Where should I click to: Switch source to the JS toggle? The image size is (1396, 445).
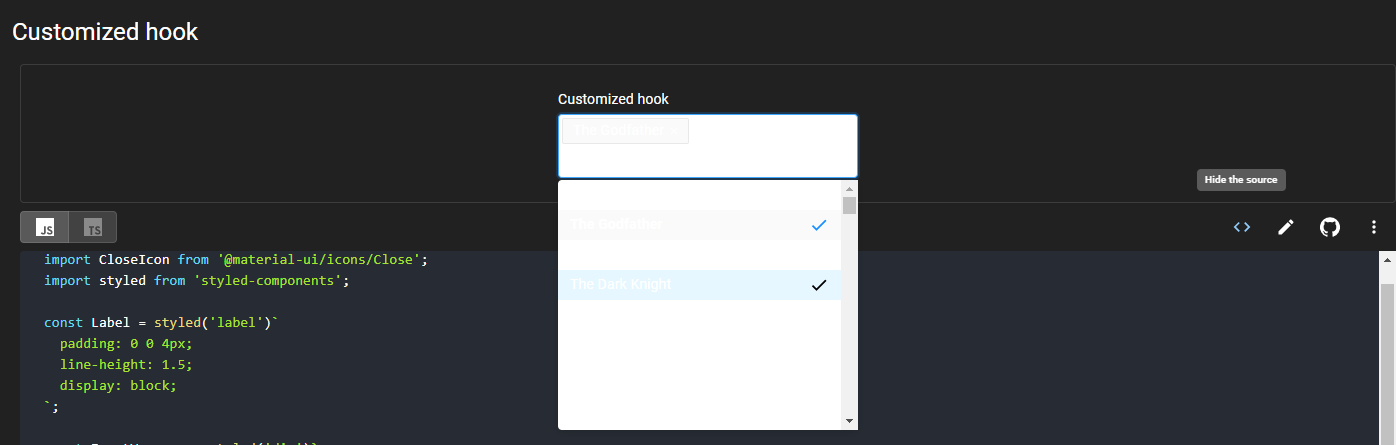click(x=45, y=227)
